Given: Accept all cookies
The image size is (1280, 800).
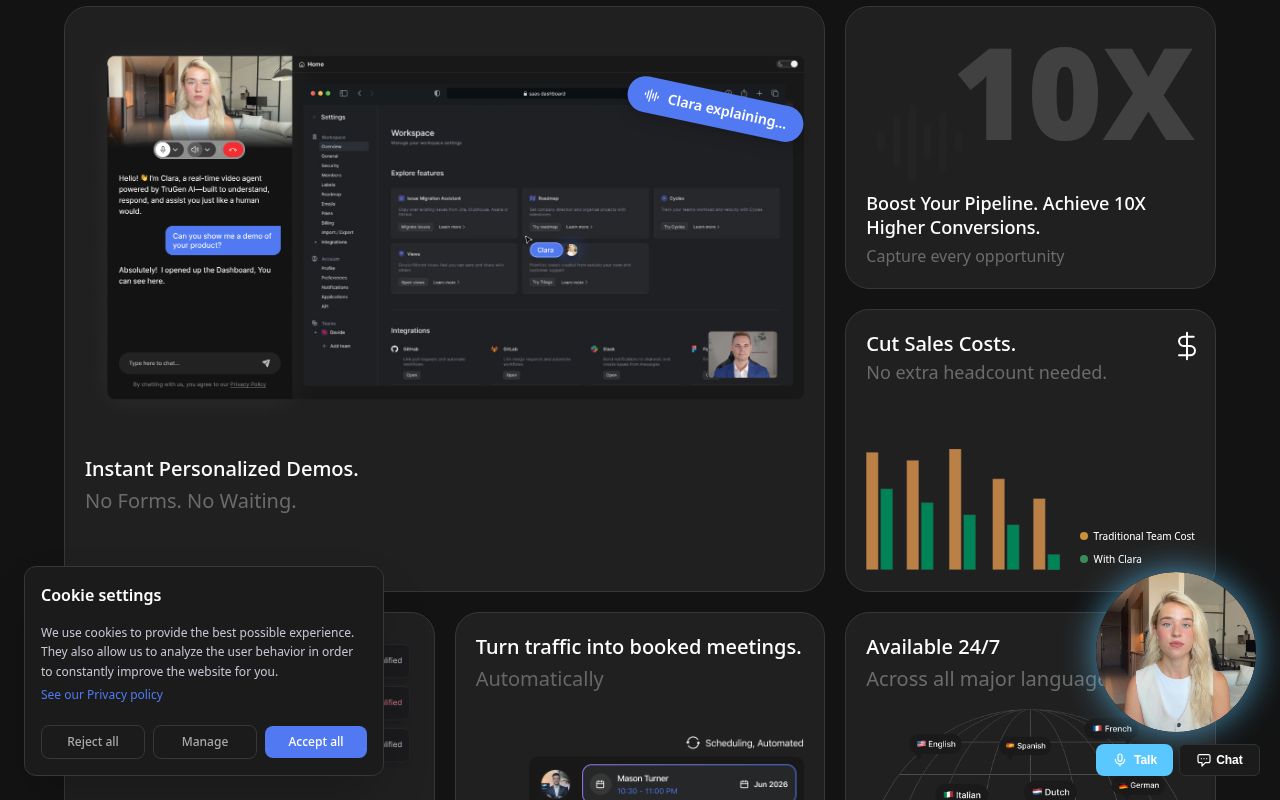Looking at the screenshot, I should 316,742.
